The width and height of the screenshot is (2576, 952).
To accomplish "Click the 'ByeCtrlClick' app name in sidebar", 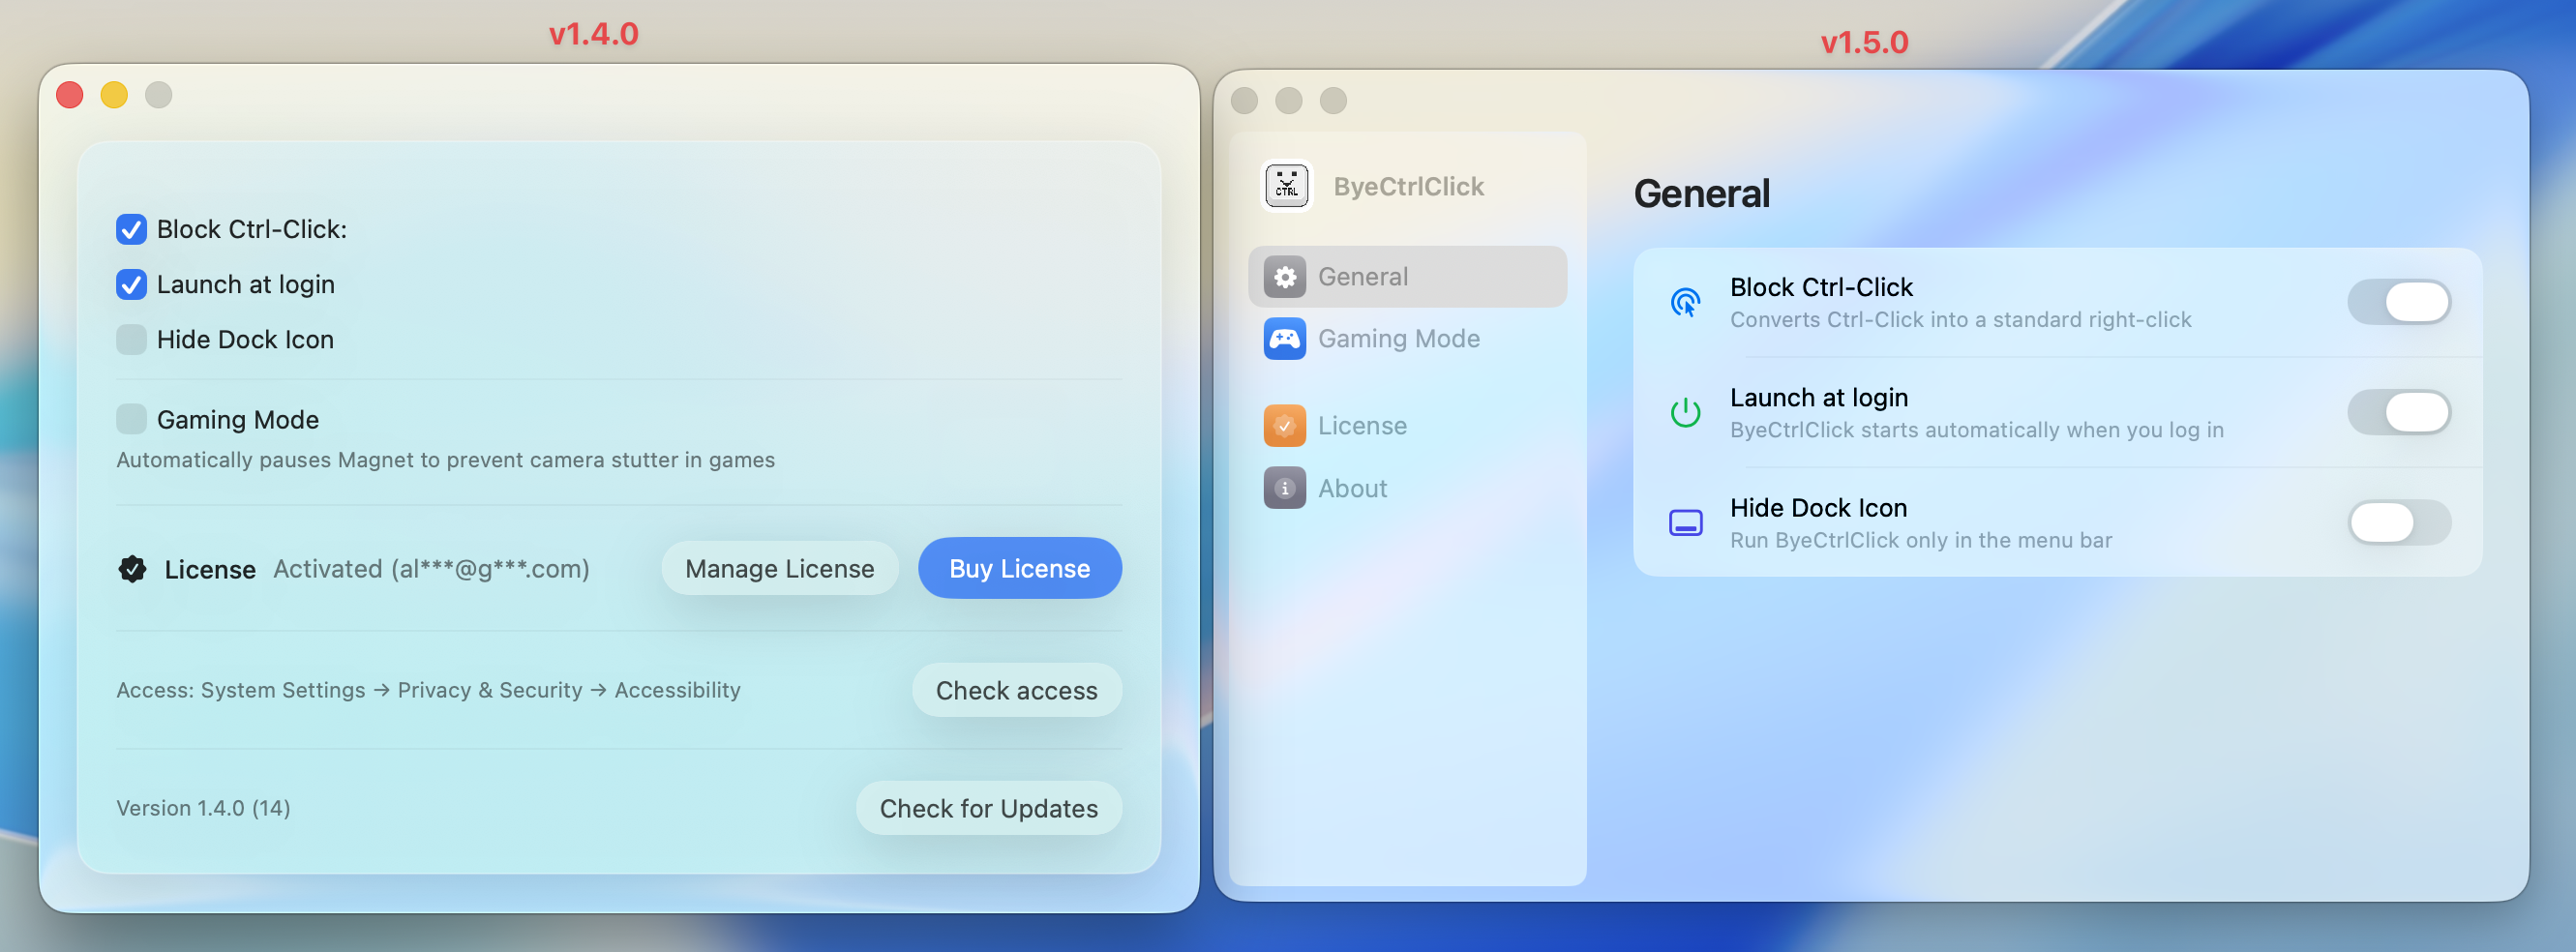I will click(1408, 187).
